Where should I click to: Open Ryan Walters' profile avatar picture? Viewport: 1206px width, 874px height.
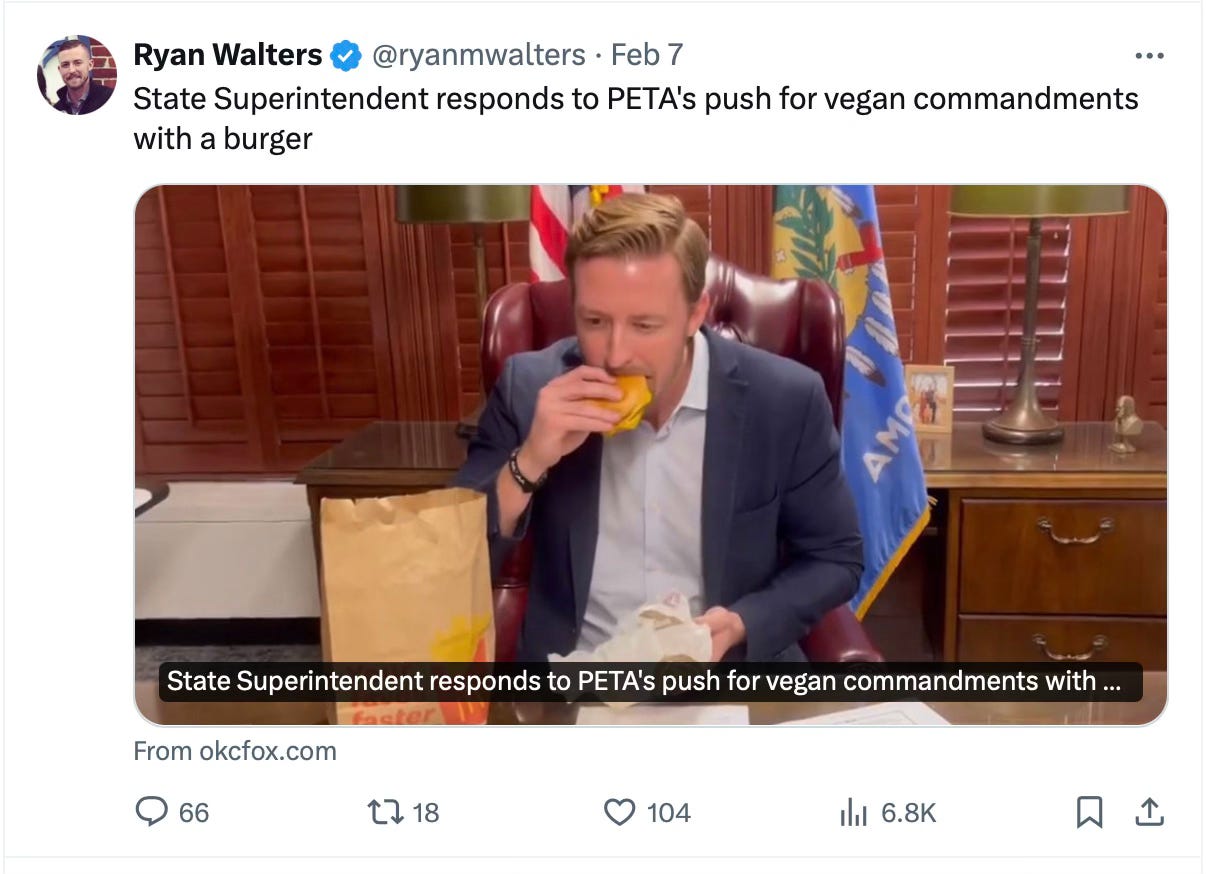pyautogui.click(x=77, y=75)
